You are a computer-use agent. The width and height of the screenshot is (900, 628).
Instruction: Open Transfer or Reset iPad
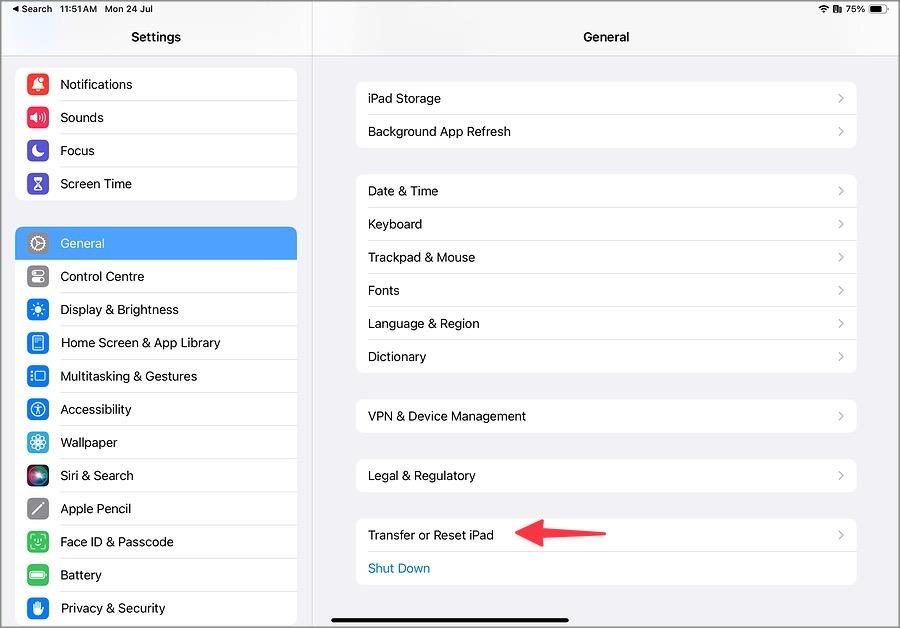(x=606, y=535)
